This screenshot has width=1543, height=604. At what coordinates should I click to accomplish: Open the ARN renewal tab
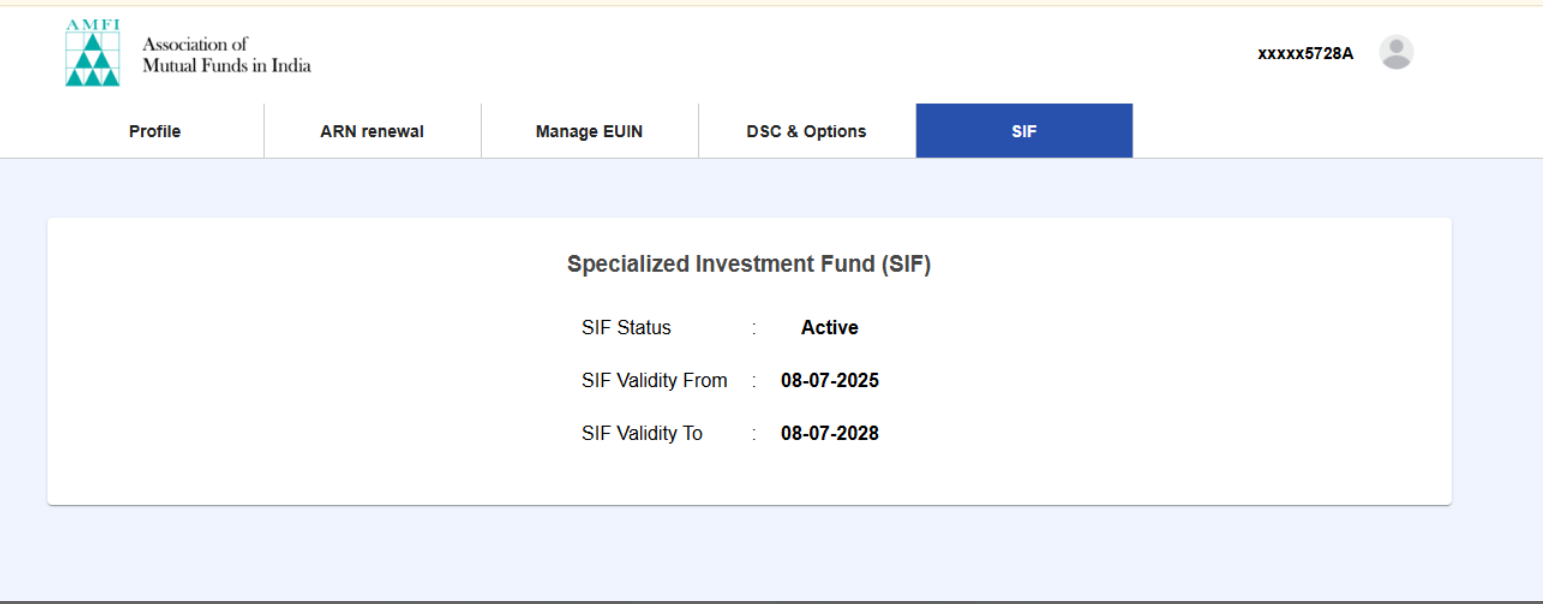pyautogui.click(x=372, y=131)
